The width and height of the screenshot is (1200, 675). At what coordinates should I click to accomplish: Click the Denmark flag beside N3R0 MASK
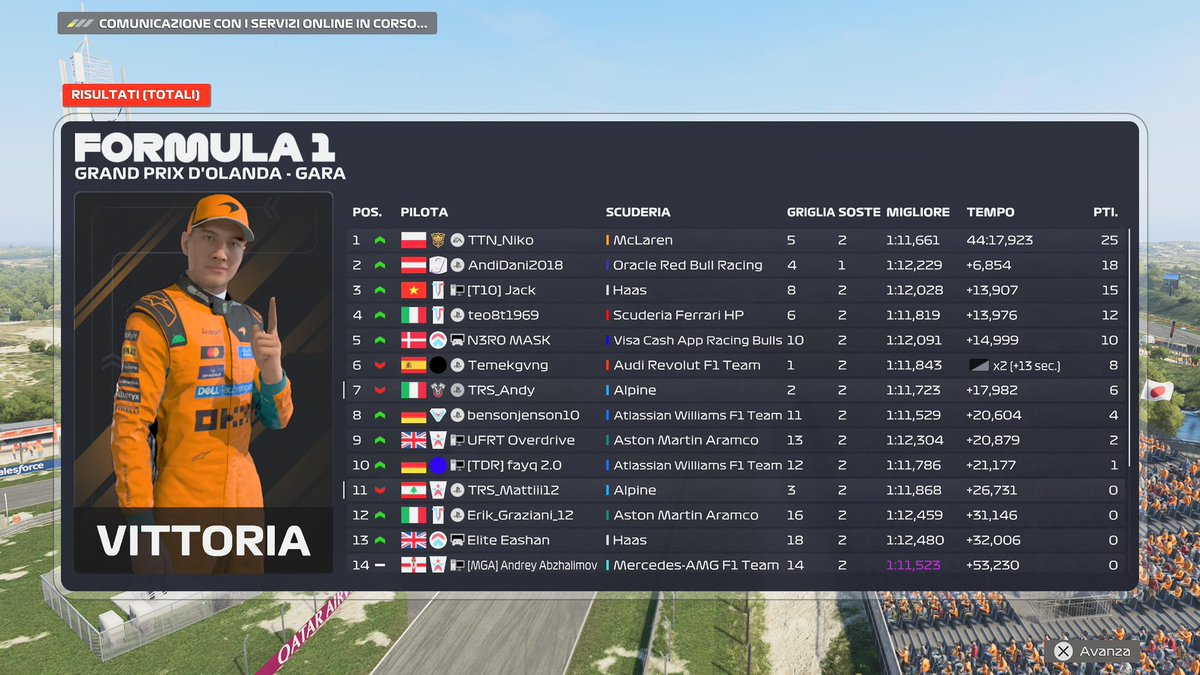[413, 340]
